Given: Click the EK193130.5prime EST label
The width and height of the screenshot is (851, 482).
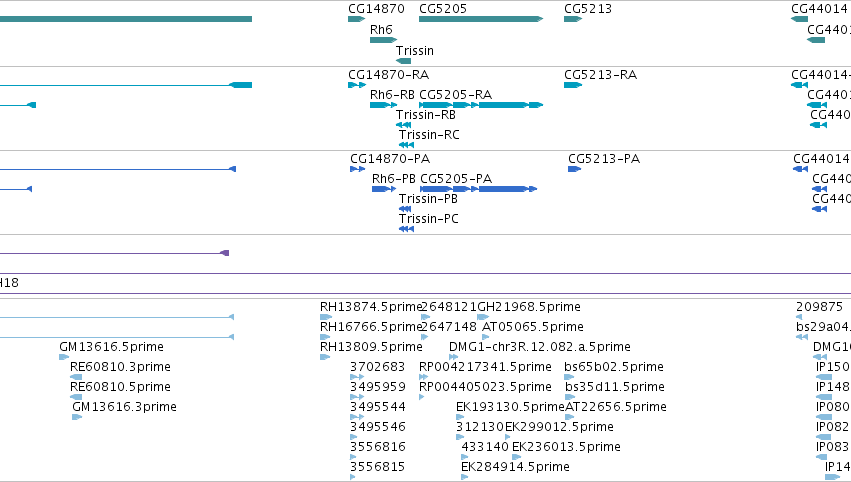Looking at the screenshot, I should pyautogui.click(x=510, y=408).
